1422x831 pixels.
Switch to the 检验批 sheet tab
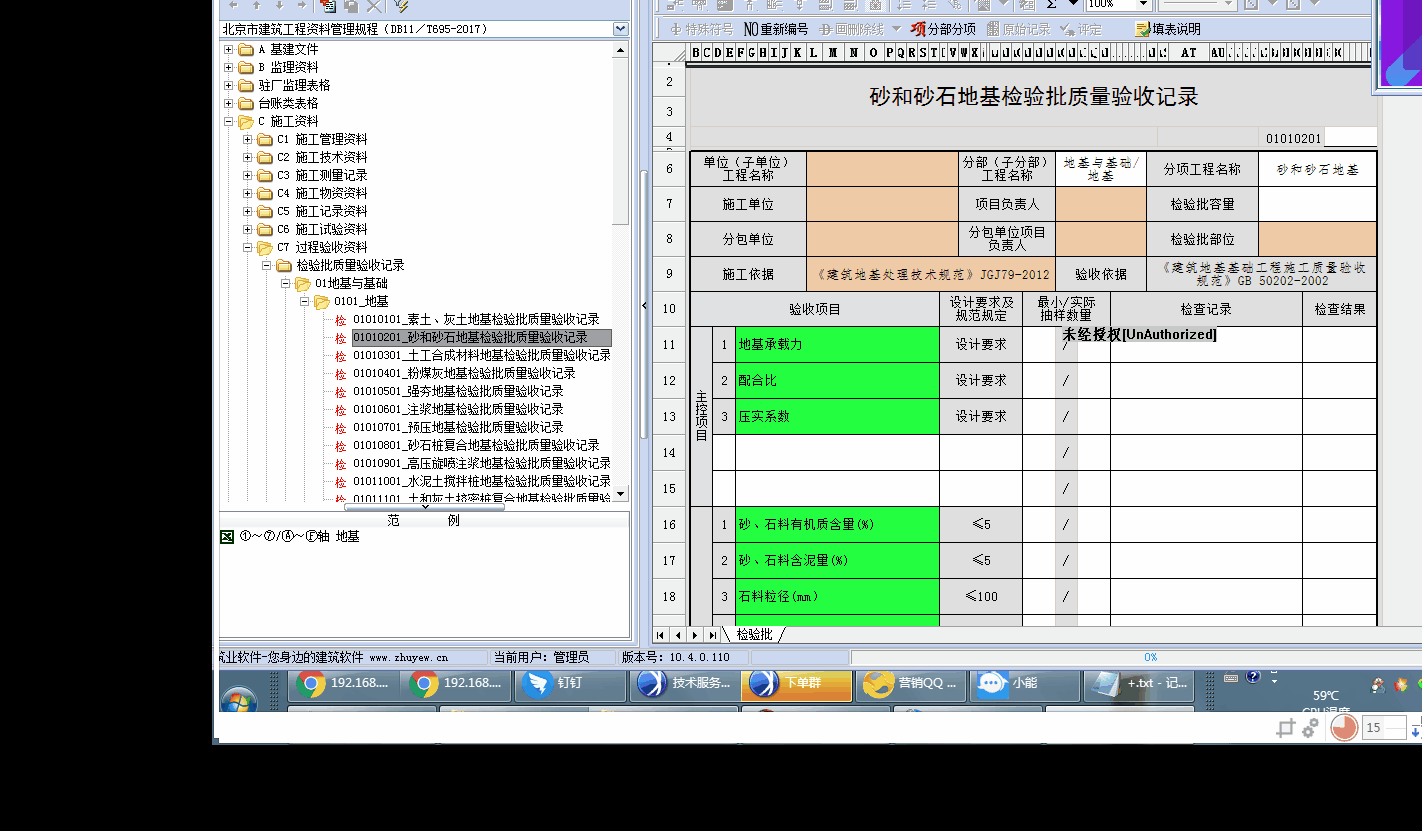coord(754,635)
